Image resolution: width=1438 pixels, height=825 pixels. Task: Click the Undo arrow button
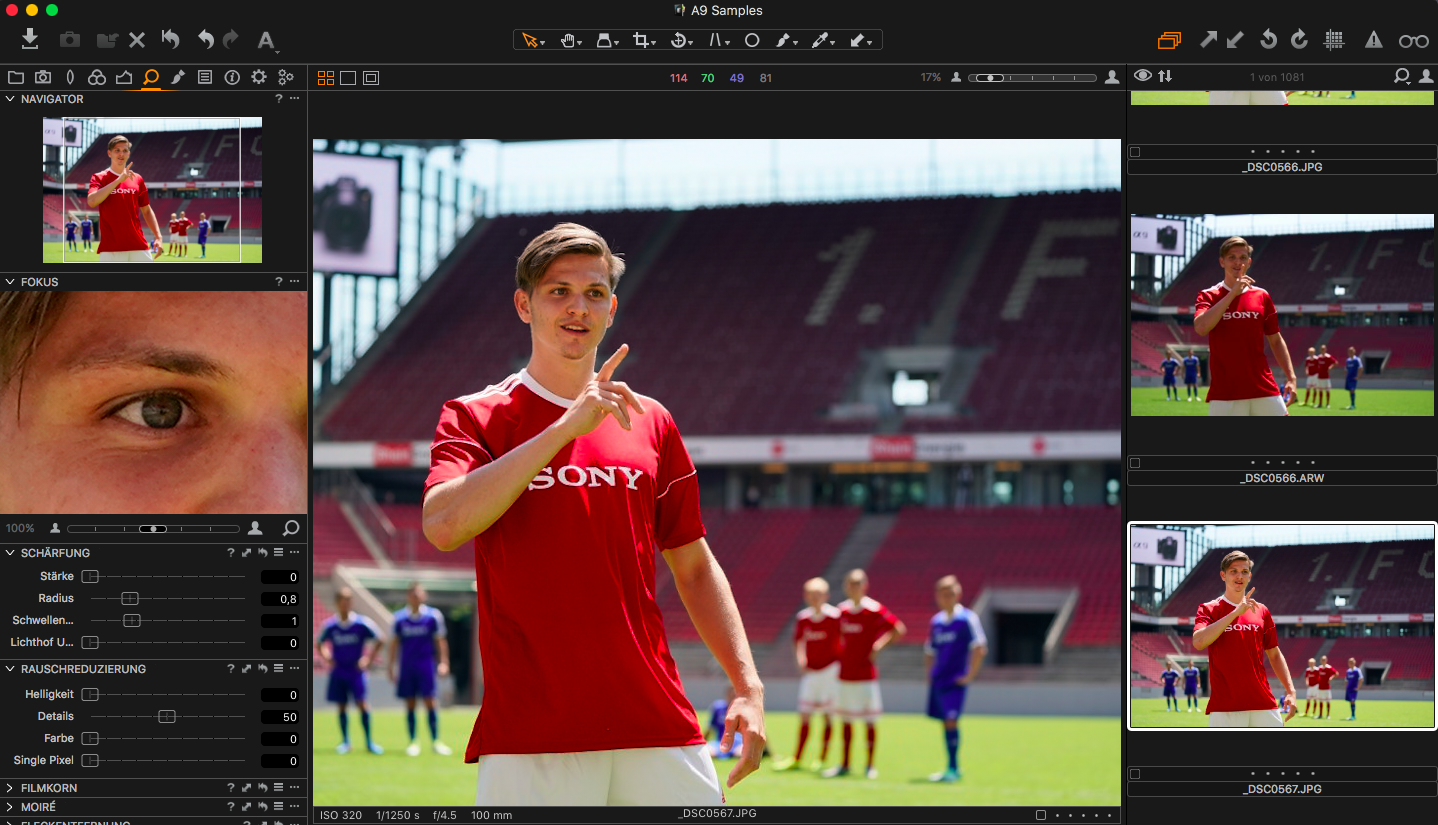point(206,39)
